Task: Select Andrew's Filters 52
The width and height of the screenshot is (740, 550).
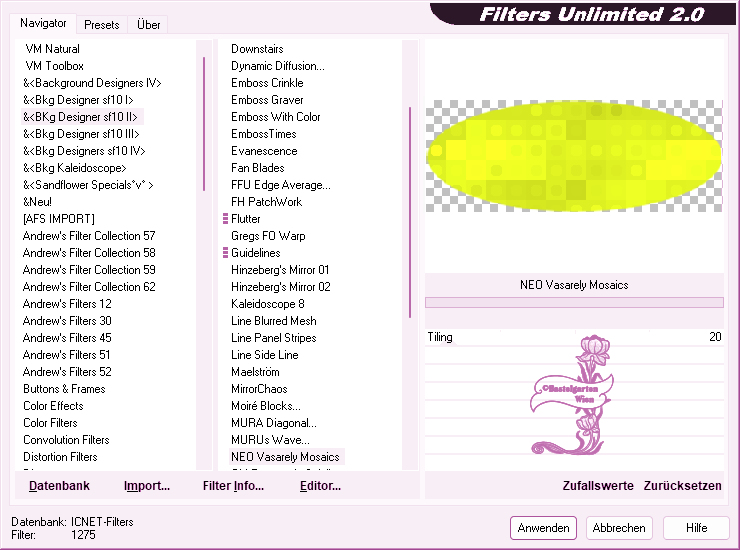Action: [67, 372]
